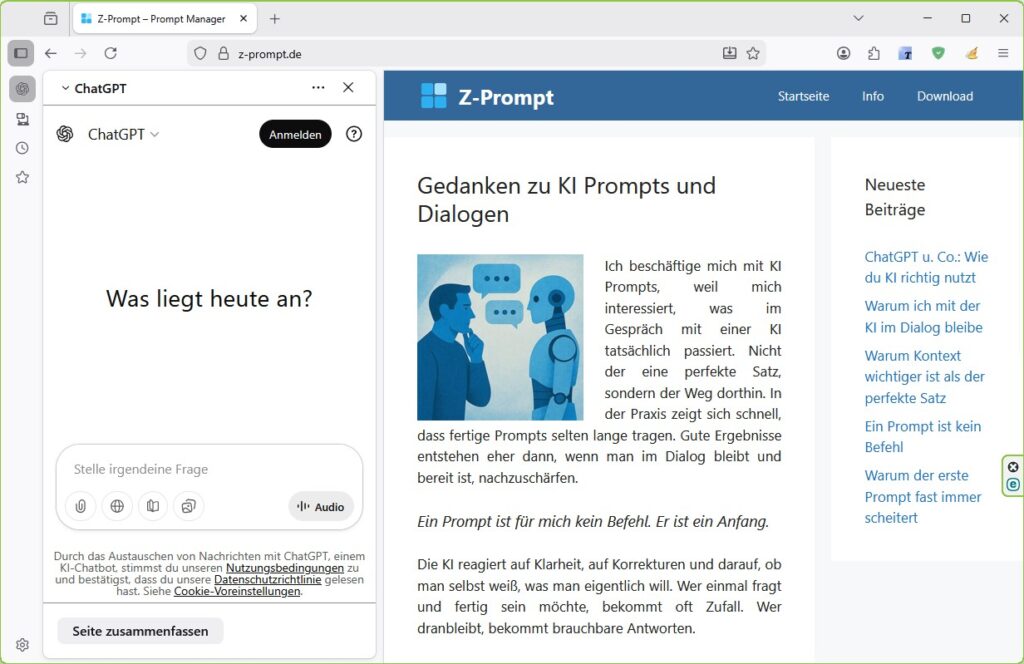Toggle the sidebar panel visibility
Viewport: 1024px width, 664px height.
point(20,52)
